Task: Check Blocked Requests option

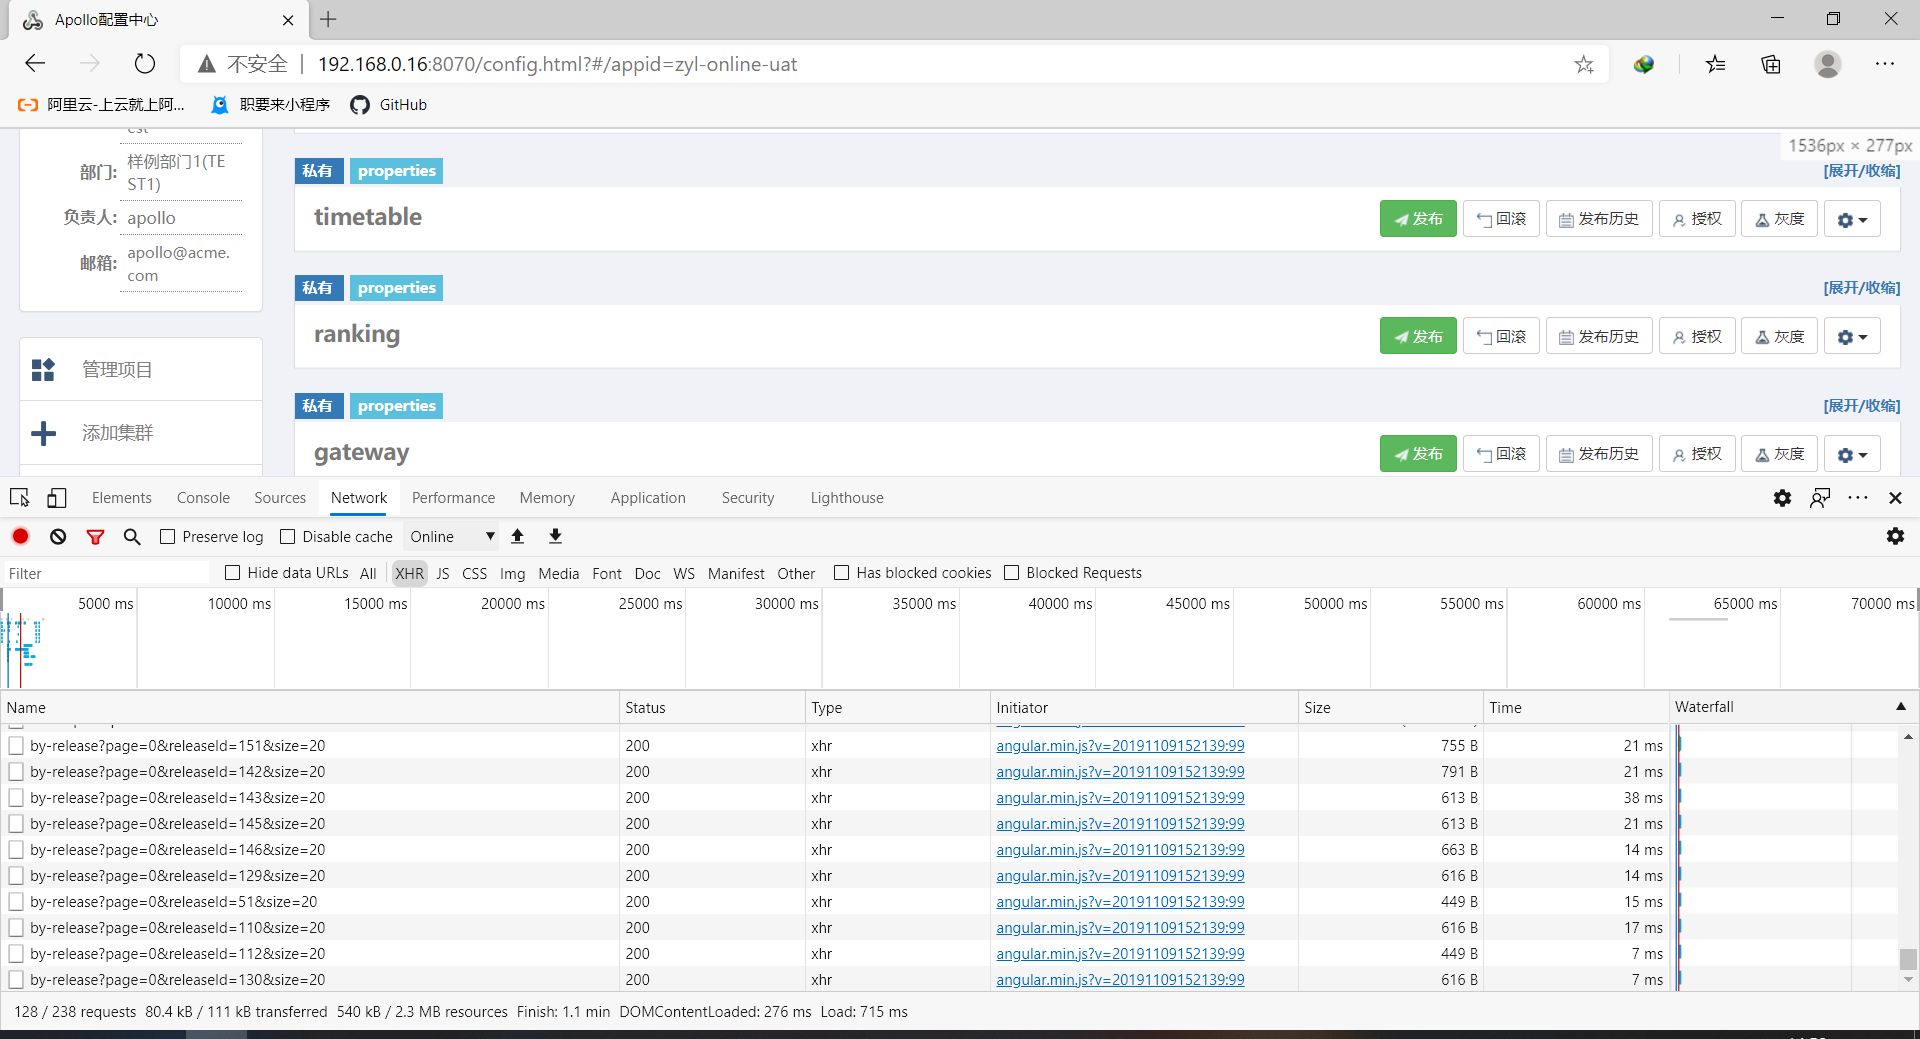Action: tap(1012, 573)
